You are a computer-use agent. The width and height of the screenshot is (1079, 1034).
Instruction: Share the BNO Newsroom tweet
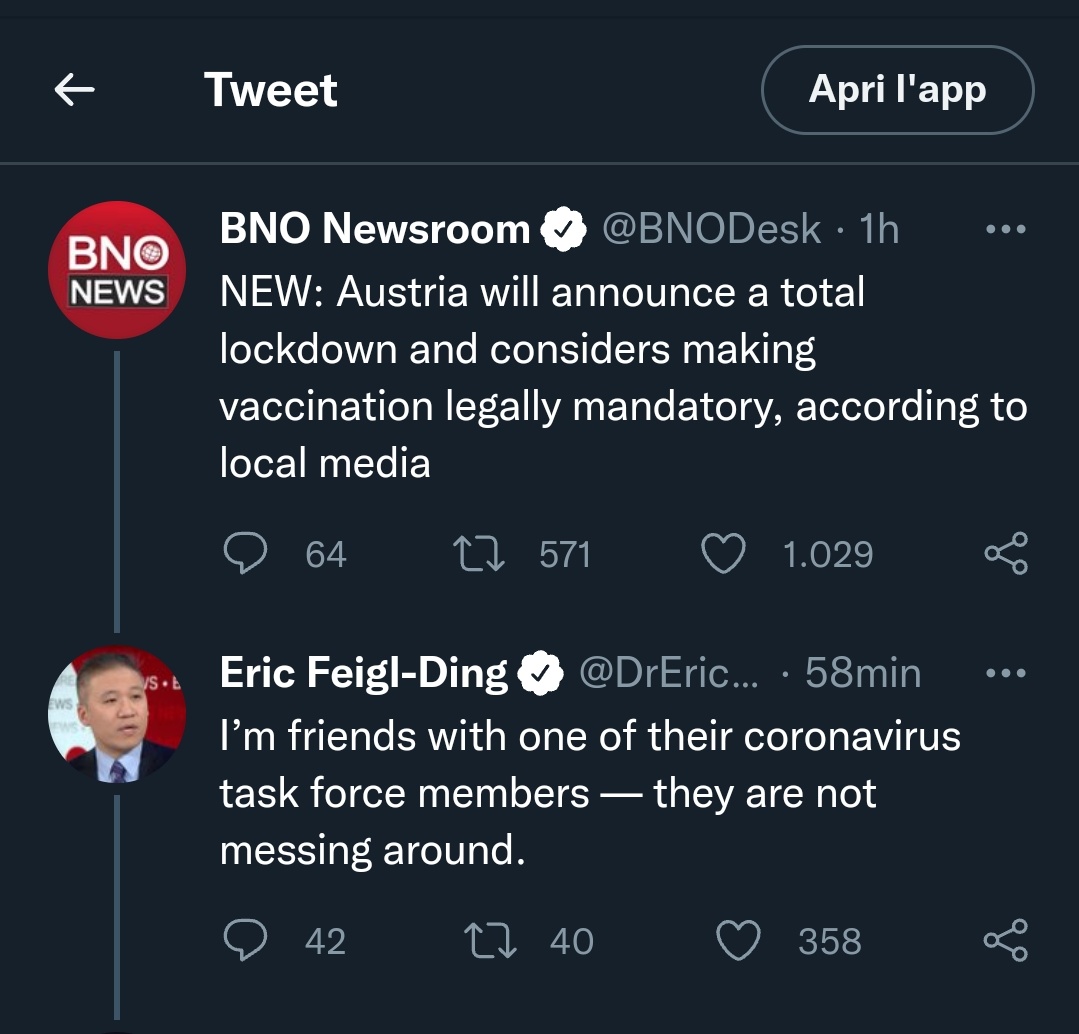1005,554
